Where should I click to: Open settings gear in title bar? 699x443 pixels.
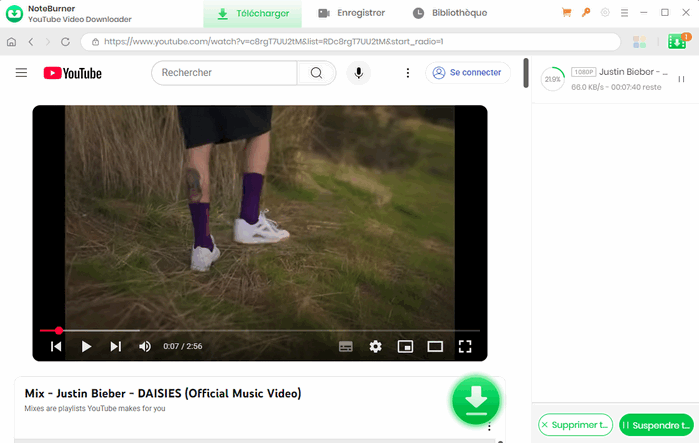click(605, 12)
